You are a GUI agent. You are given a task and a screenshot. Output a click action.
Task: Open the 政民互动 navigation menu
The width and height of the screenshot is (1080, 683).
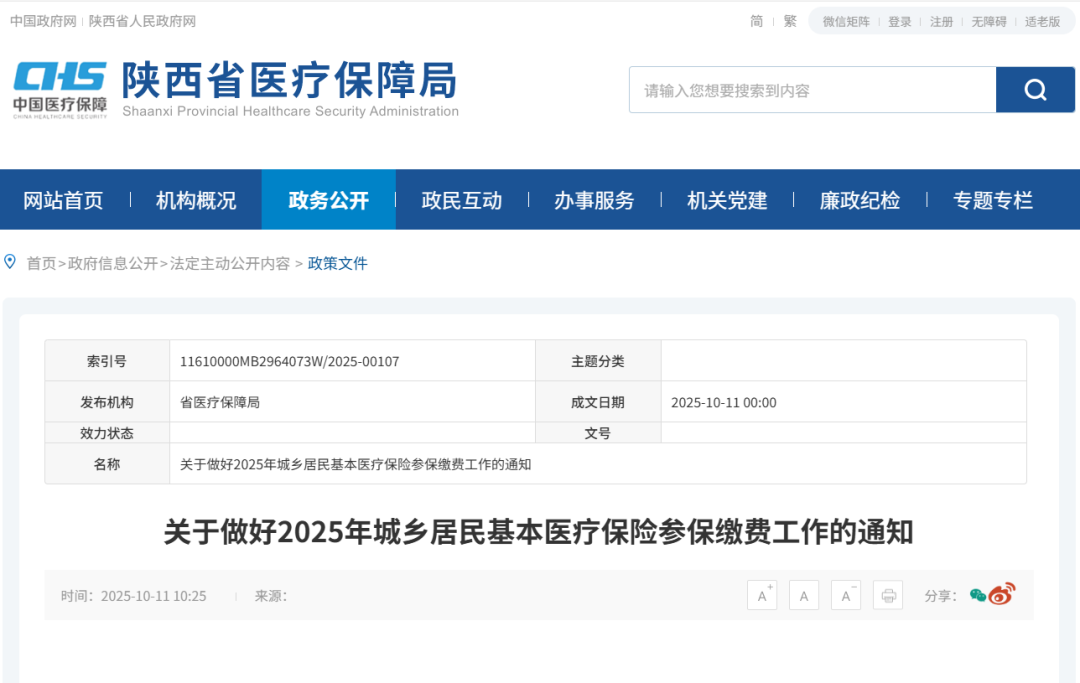pos(461,200)
